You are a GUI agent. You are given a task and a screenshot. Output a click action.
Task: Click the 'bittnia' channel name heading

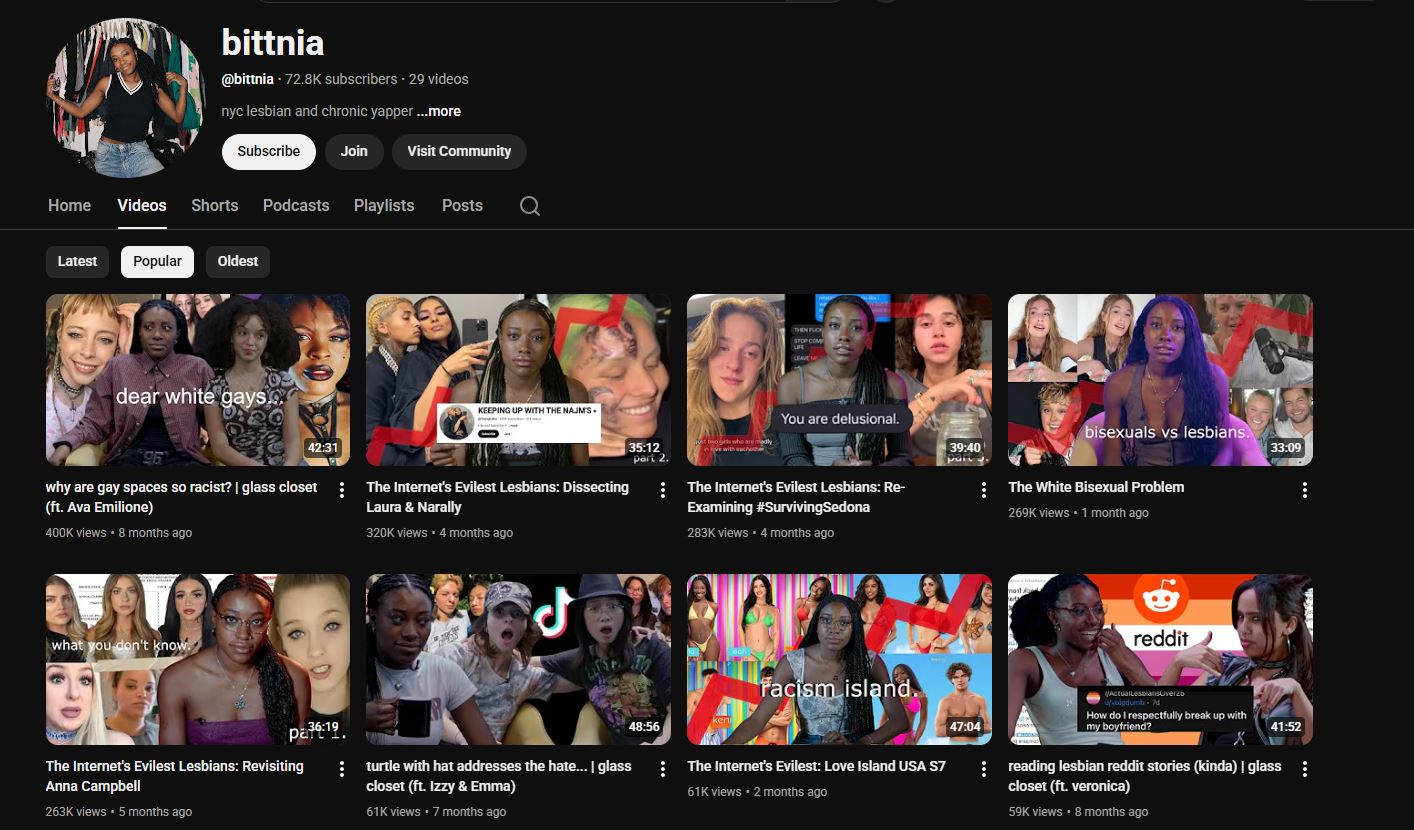pyautogui.click(x=273, y=42)
